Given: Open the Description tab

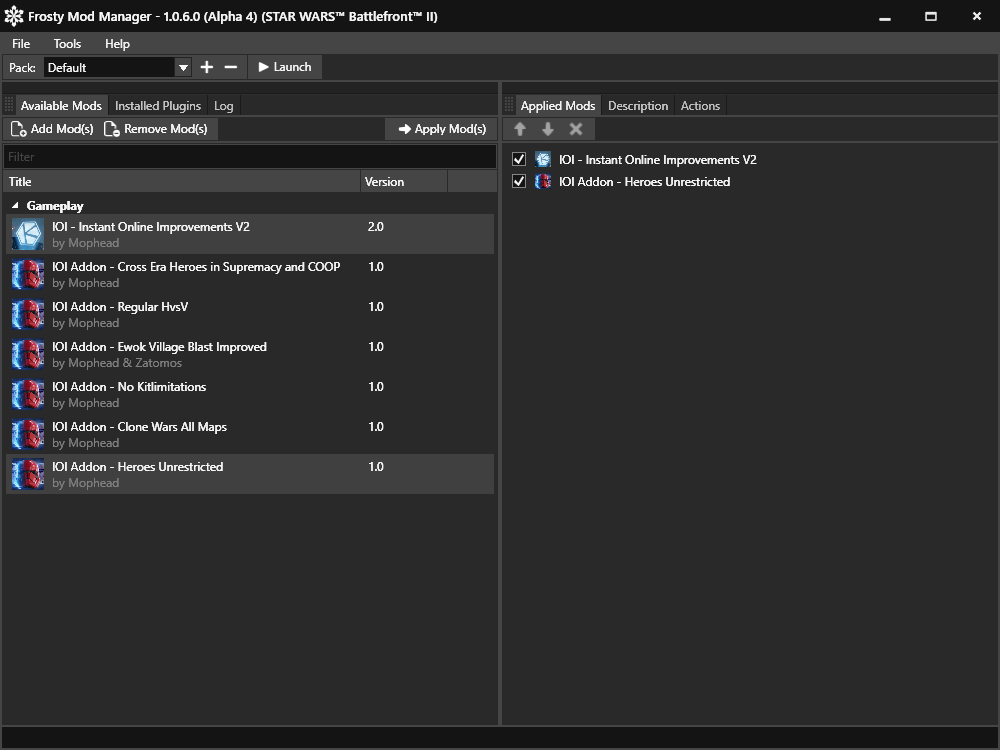Looking at the screenshot, I should click(x=638, y=106).
